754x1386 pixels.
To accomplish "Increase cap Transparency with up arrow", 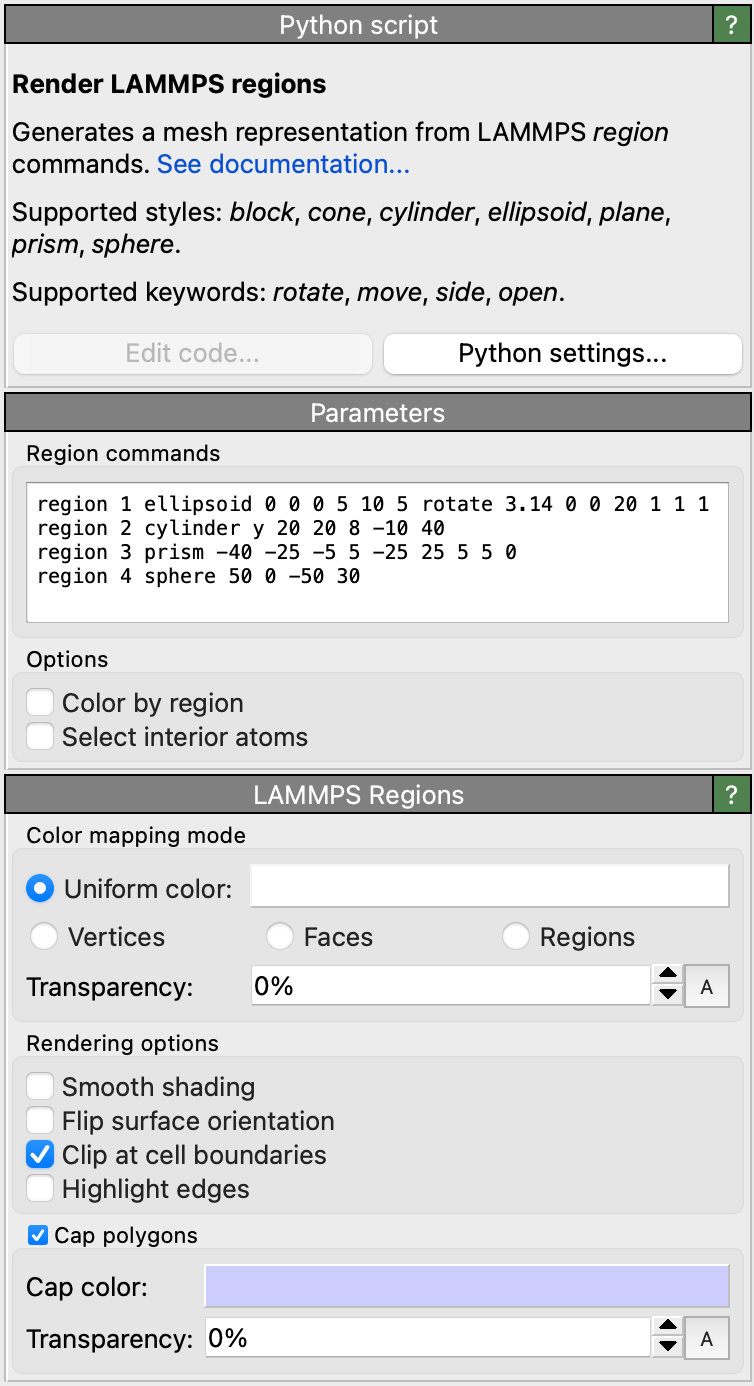I will 669,1328.
